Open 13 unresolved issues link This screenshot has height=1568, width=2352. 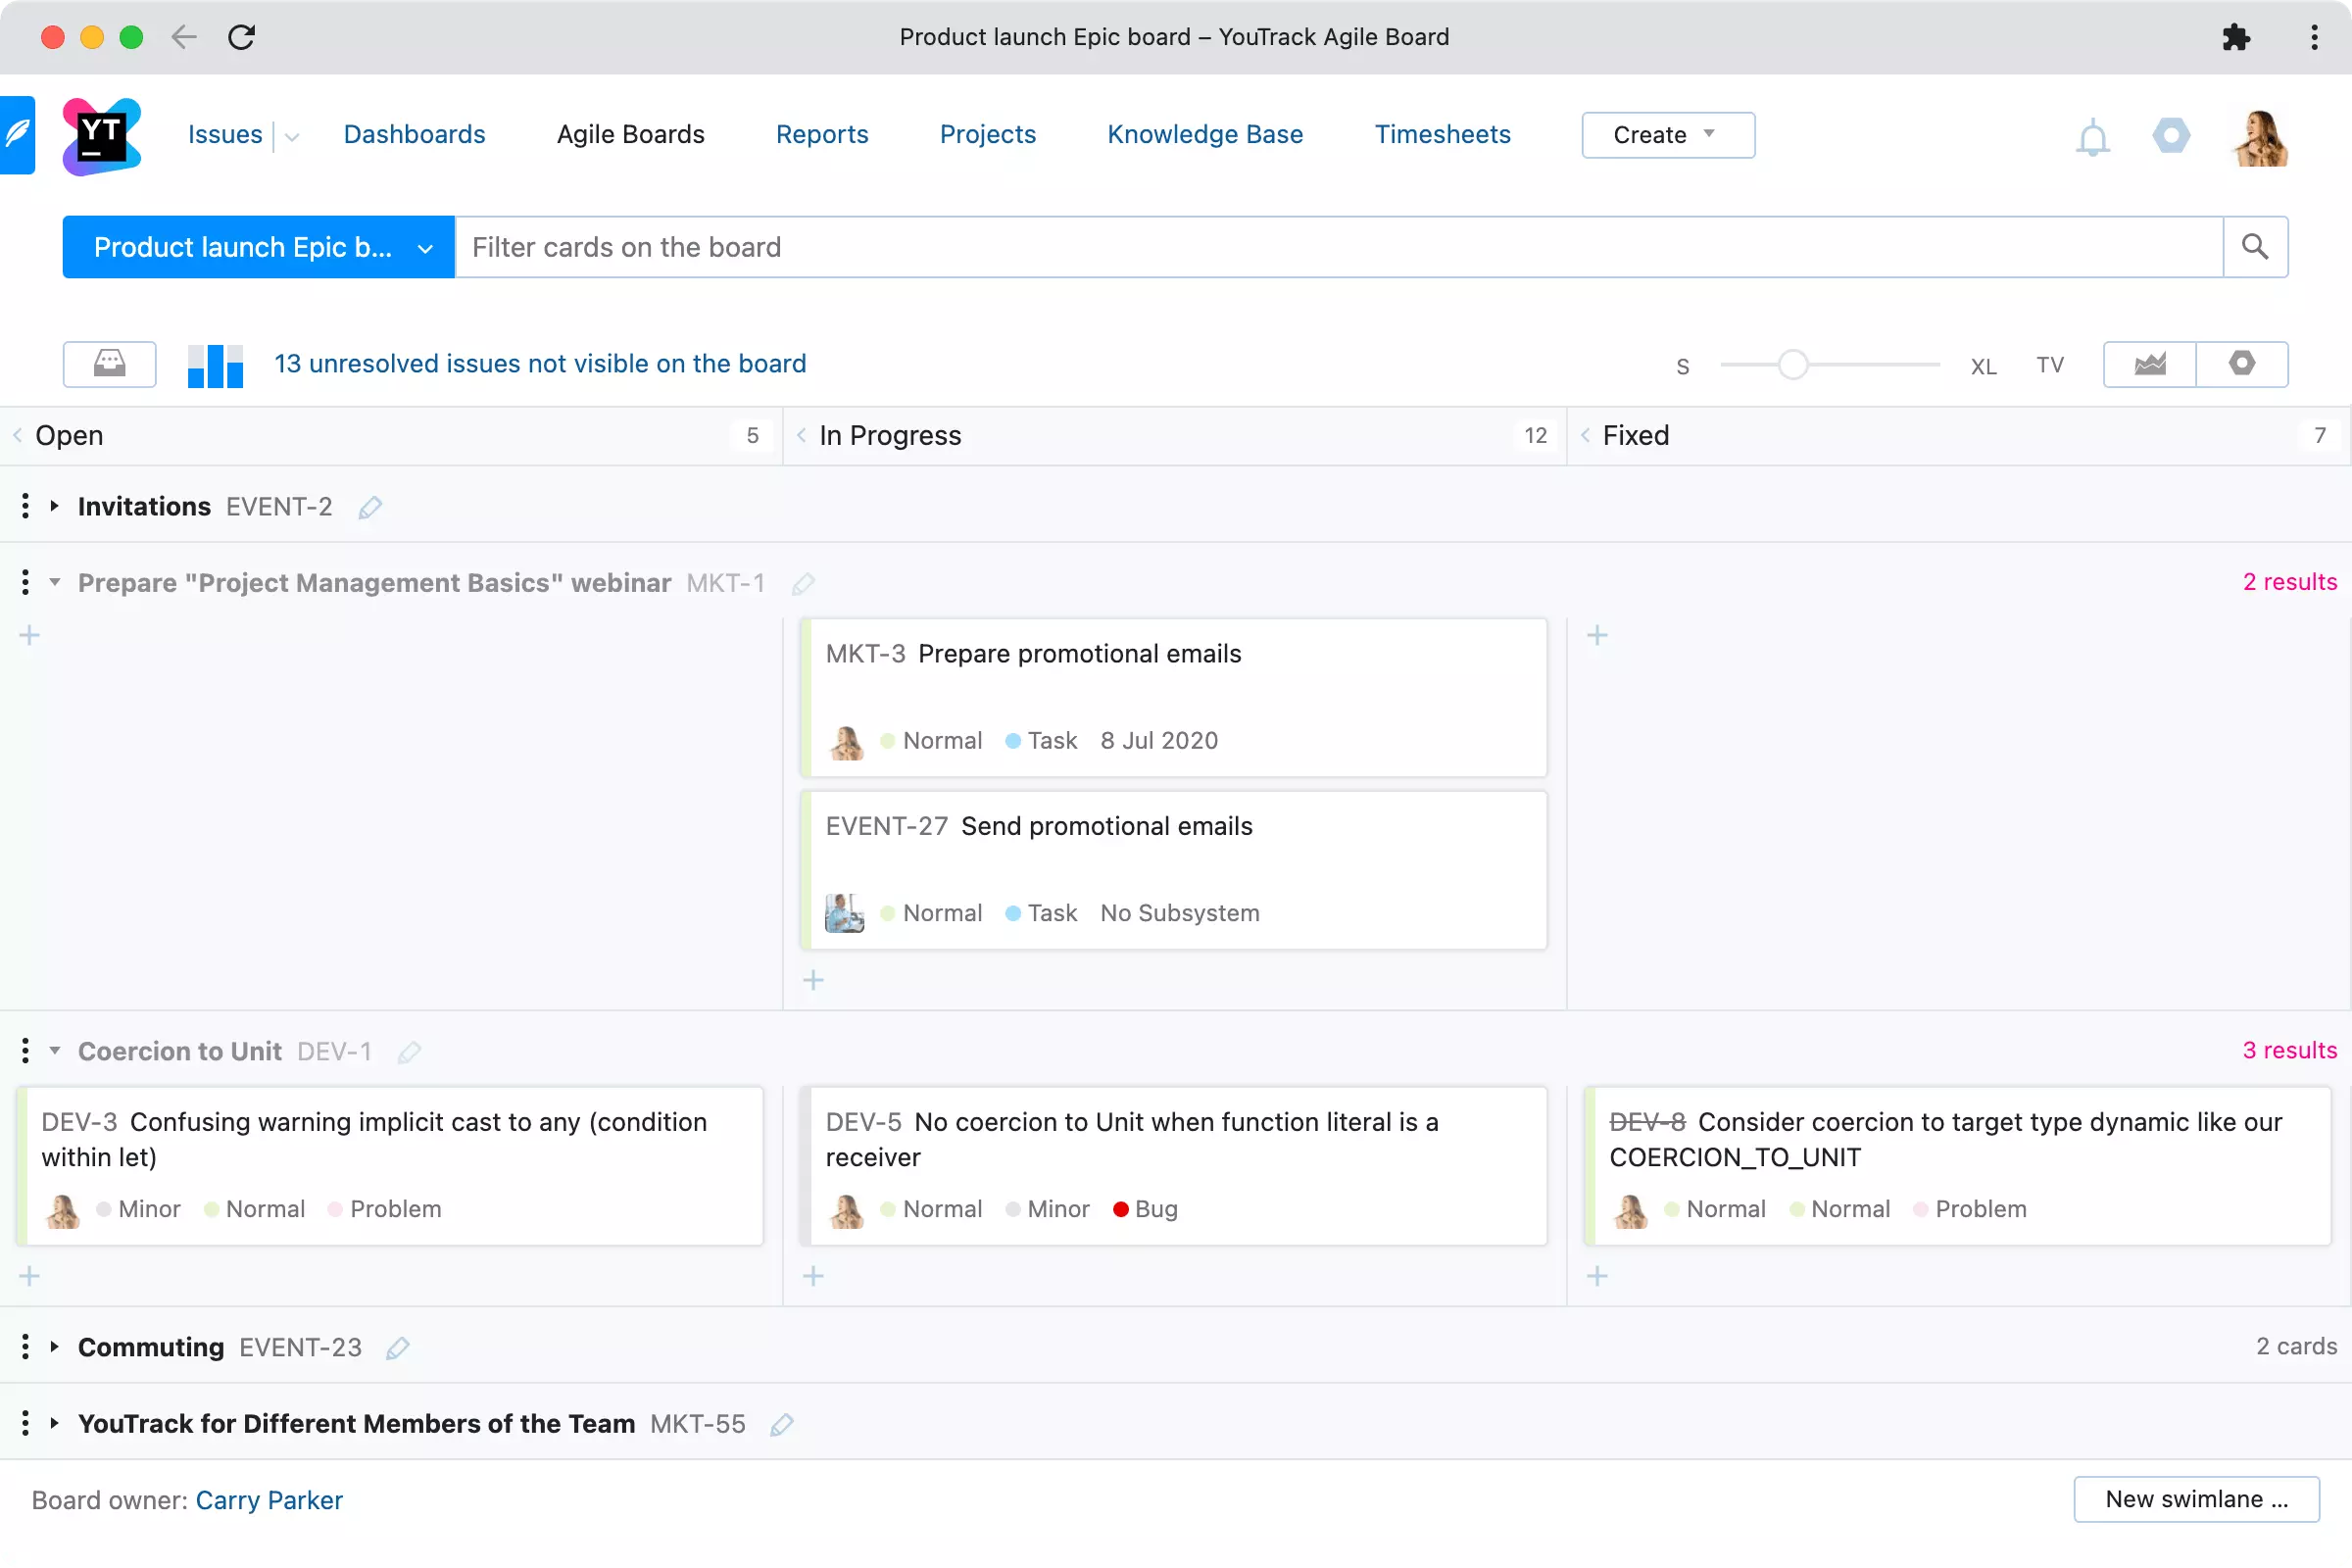[x=540, y=363]
